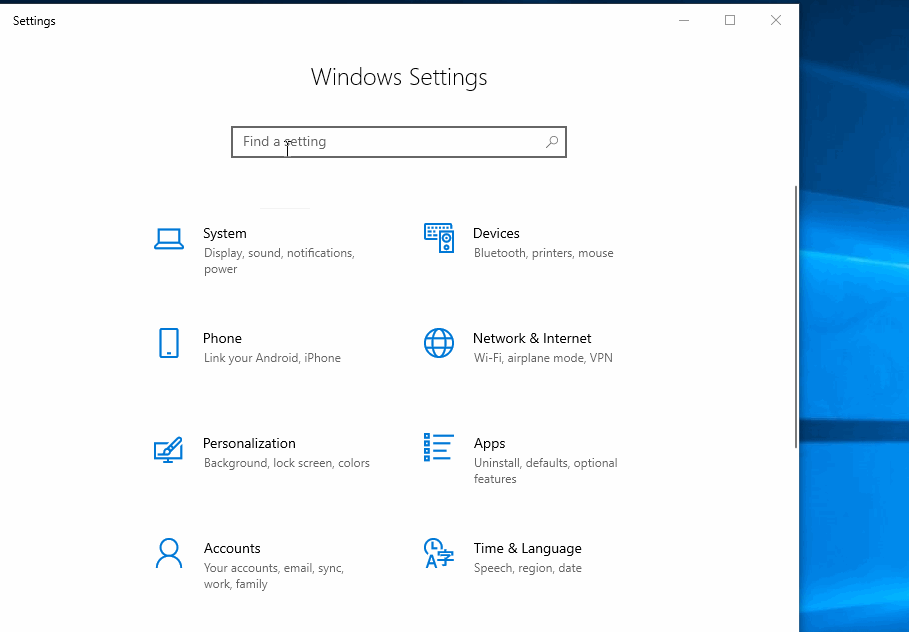The height and width of the screenshot is (632, 909).
Task: Click the Accounts person icon
Action: (x=169, y=553)
